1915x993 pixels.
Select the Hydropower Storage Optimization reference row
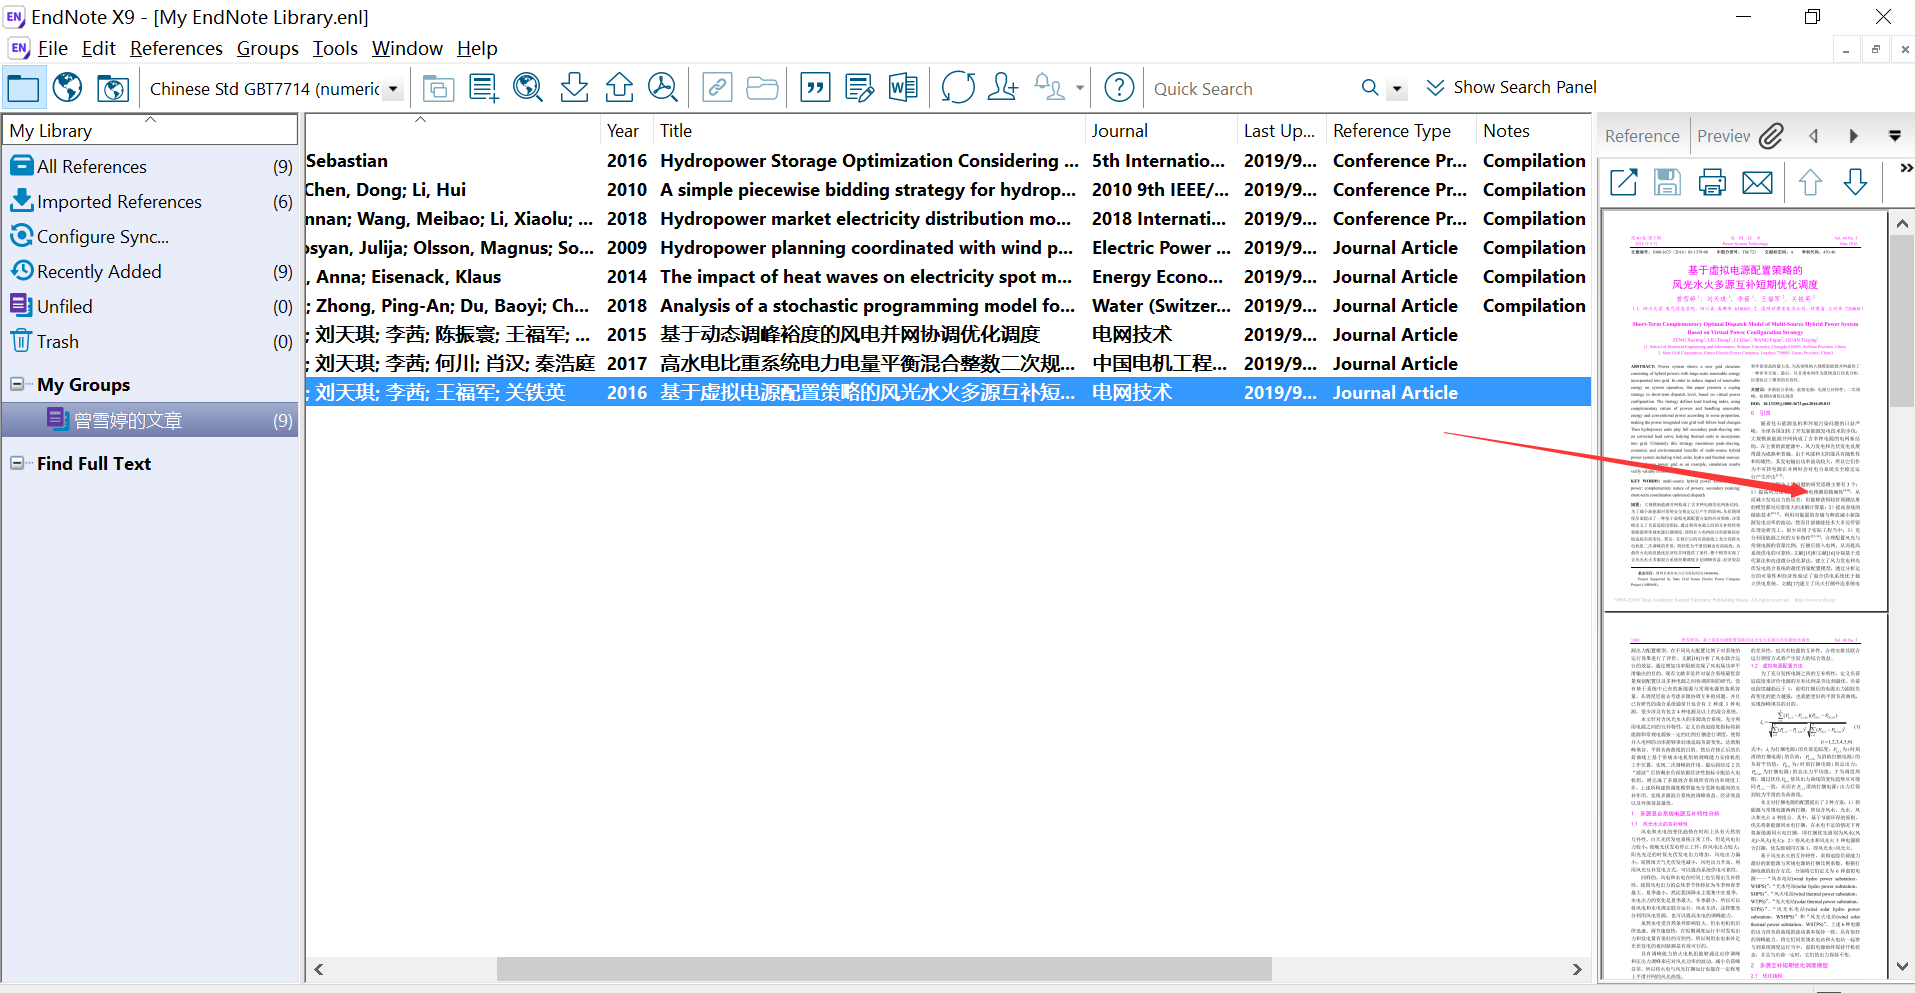(x=947, y=160)
